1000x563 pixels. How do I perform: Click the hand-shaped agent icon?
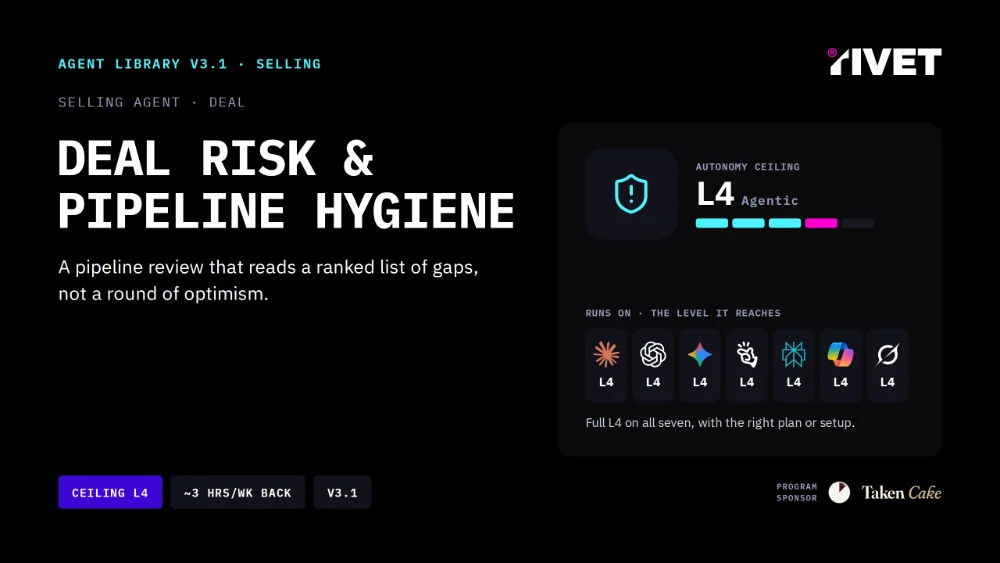tap(747, 354)
